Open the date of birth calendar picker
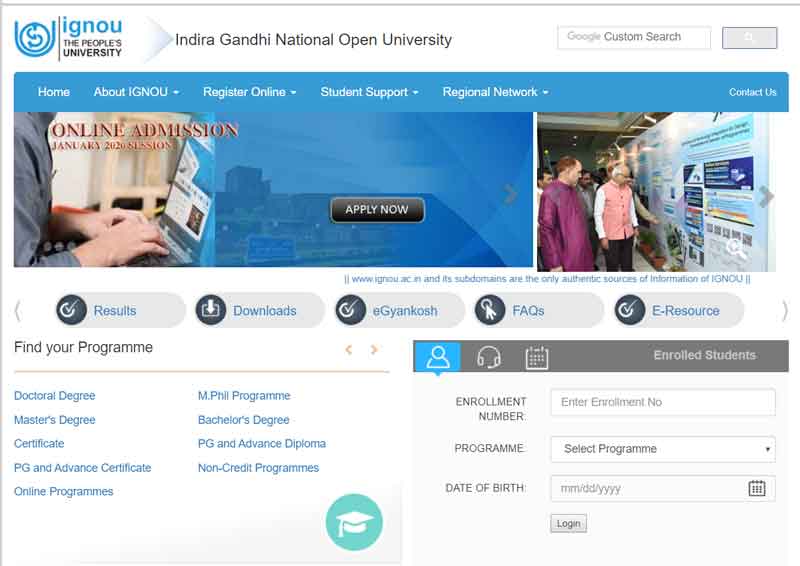This screenshot has height=566, width=800. (757, 488)
